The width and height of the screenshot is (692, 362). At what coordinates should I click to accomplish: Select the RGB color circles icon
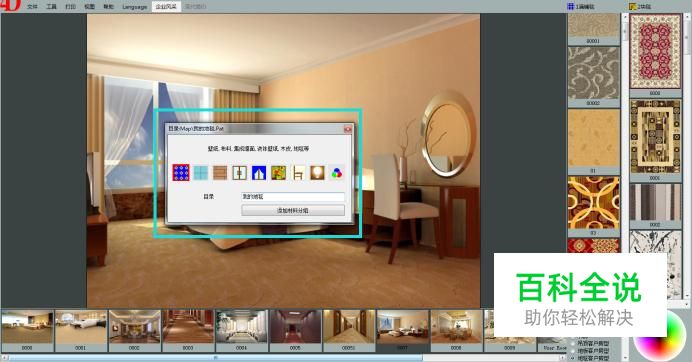(336, 173)
